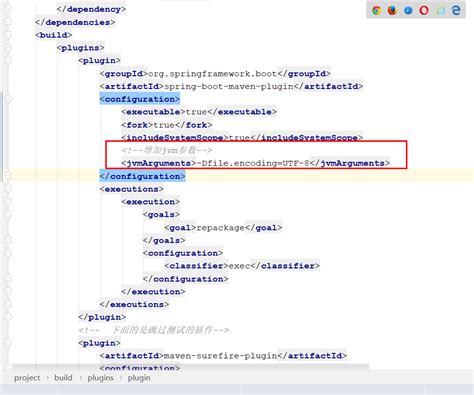Select plugins in the breadcrumb bar
The image size is (474, 395).
click(x=100, y=378)
